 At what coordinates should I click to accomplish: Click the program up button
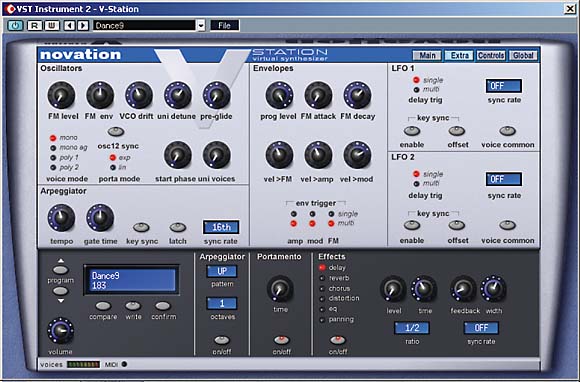coord(61,269)
